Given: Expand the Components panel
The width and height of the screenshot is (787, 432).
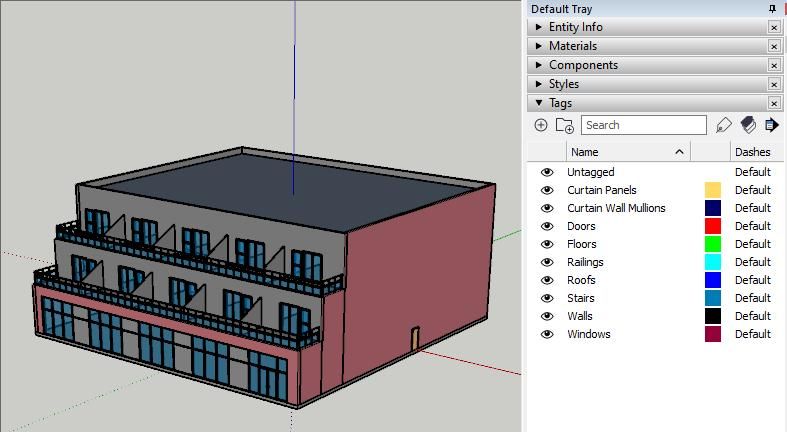Looking at the screenshot, I should pyautogui.click(x=539, y=65).
